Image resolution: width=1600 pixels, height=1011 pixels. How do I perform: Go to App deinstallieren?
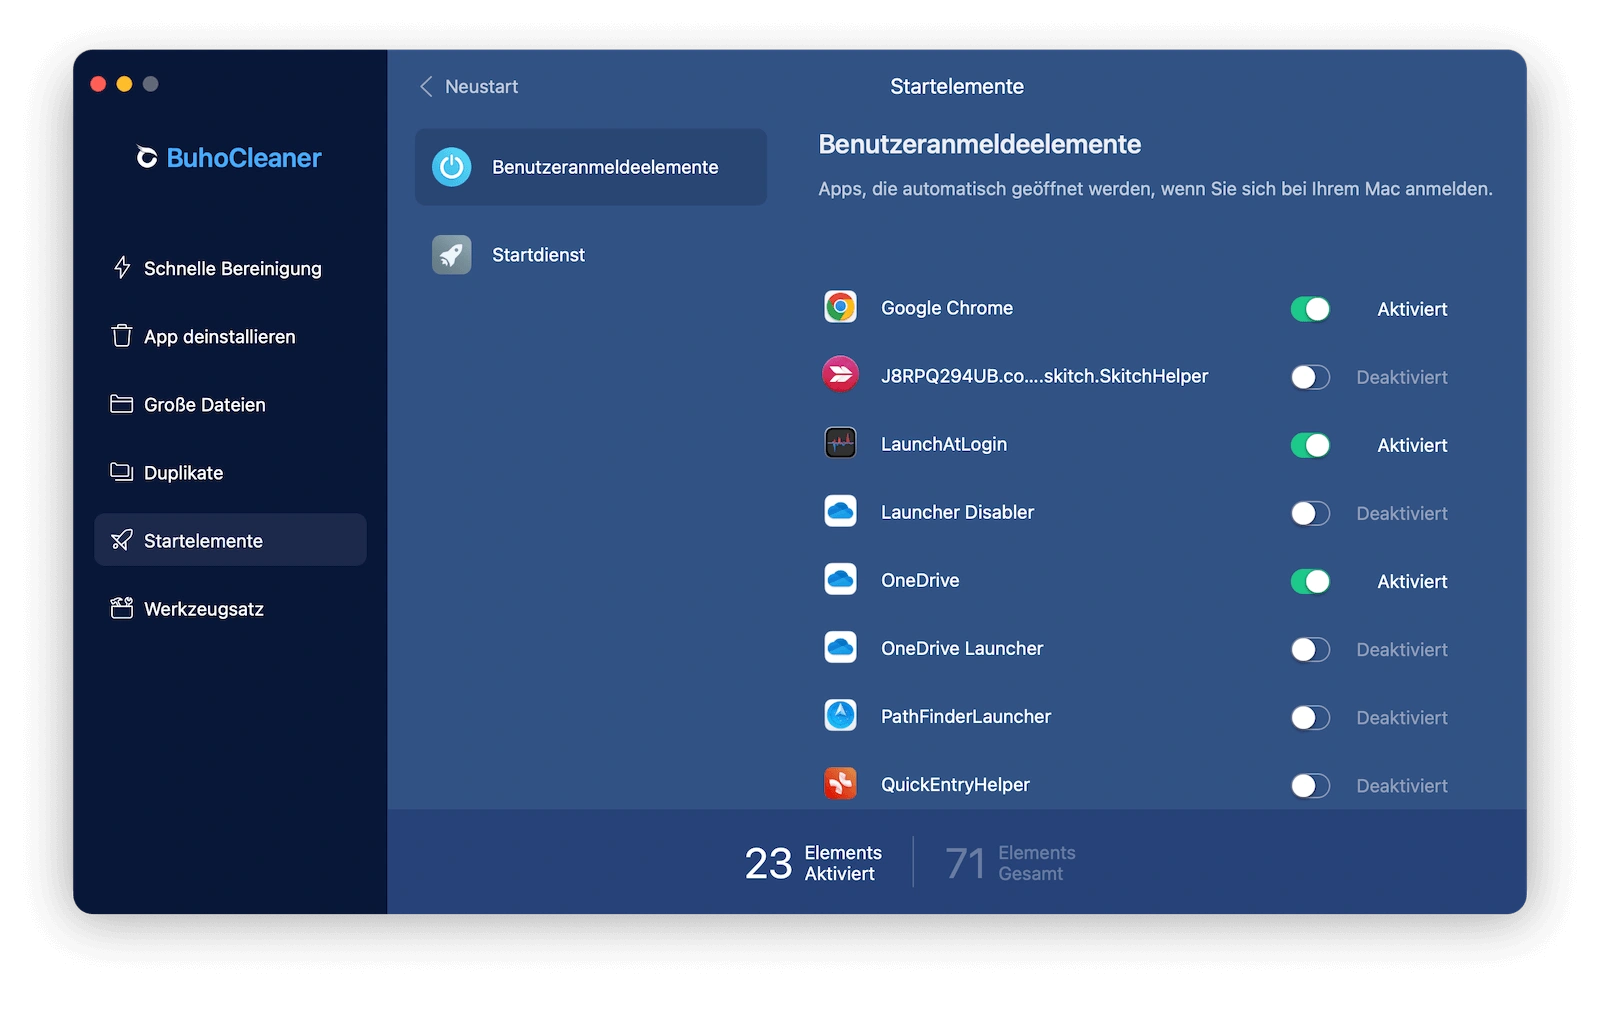[230, 336]
